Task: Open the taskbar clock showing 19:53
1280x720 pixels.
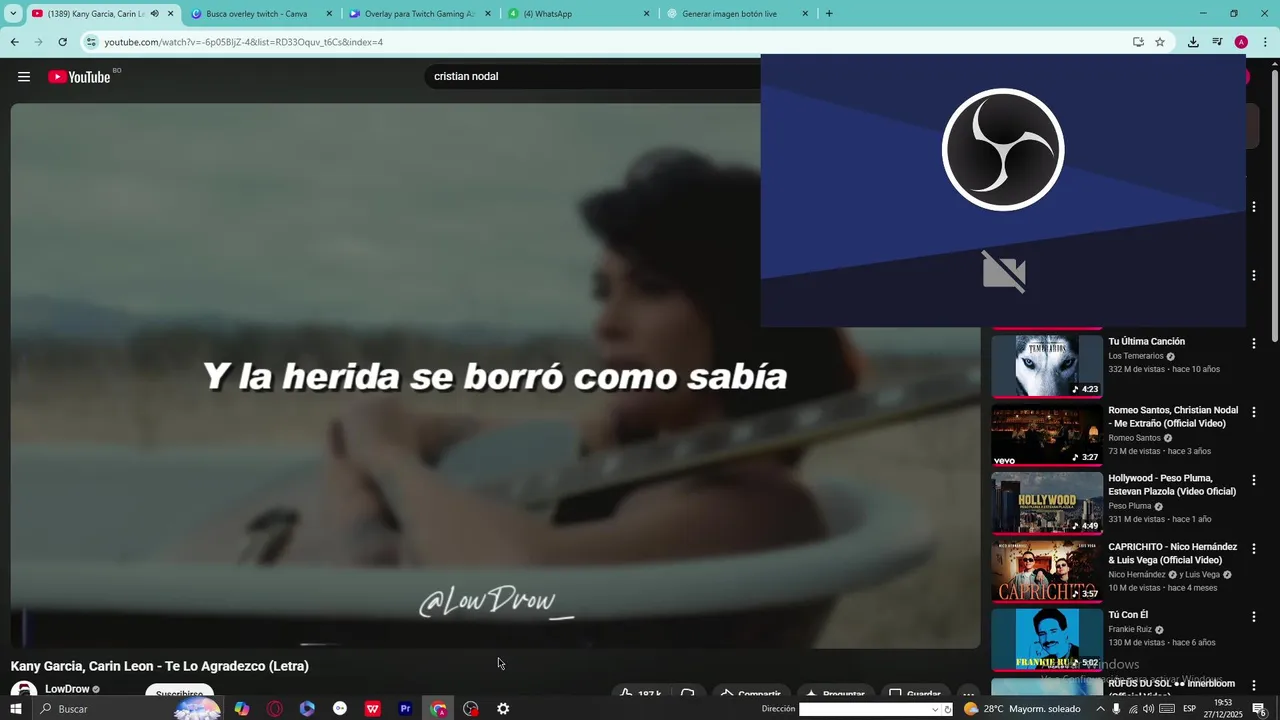Action: 1223,709
